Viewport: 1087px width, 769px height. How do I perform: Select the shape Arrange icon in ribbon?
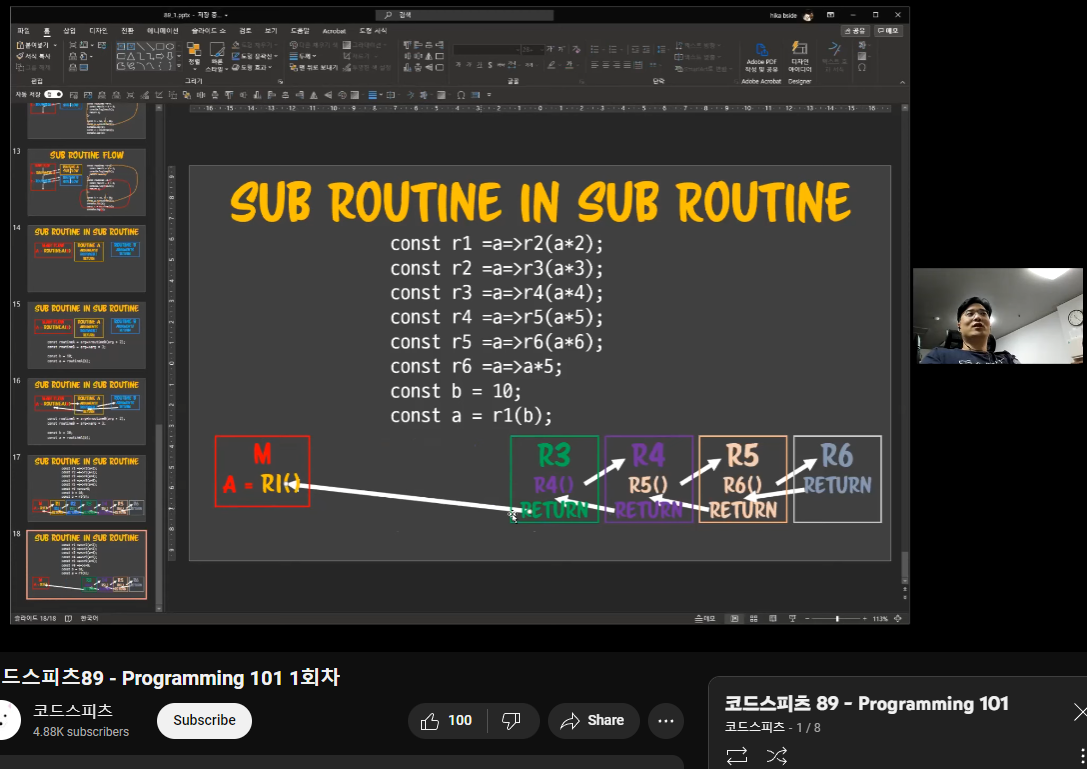(194, 50)
